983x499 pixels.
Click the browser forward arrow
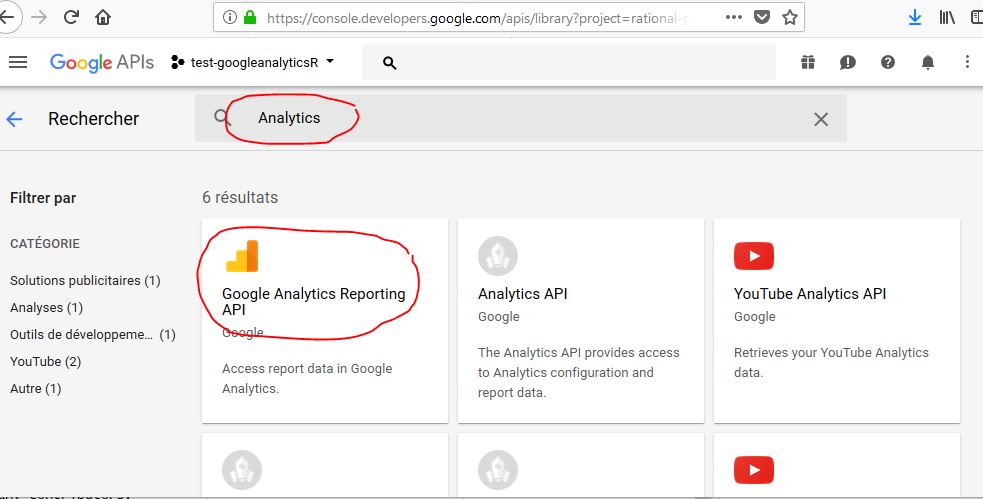pyautogui.click(x=39, y=17)
